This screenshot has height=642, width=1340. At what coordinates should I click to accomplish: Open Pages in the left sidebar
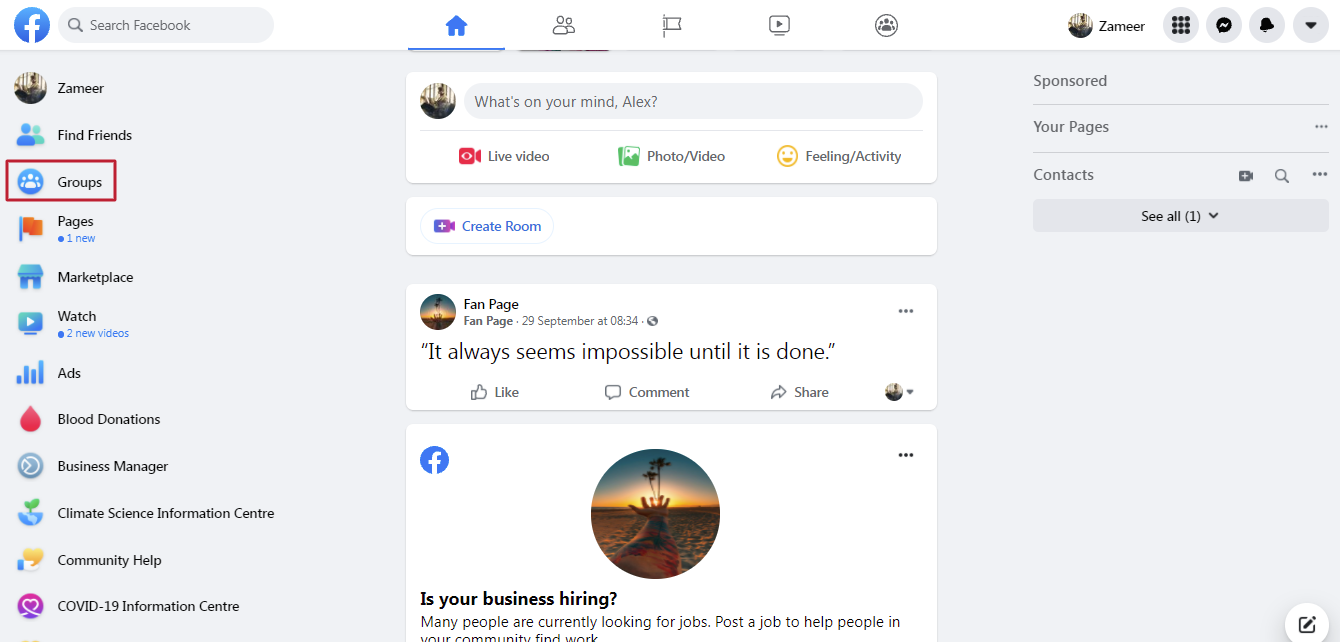pos(57,229)
